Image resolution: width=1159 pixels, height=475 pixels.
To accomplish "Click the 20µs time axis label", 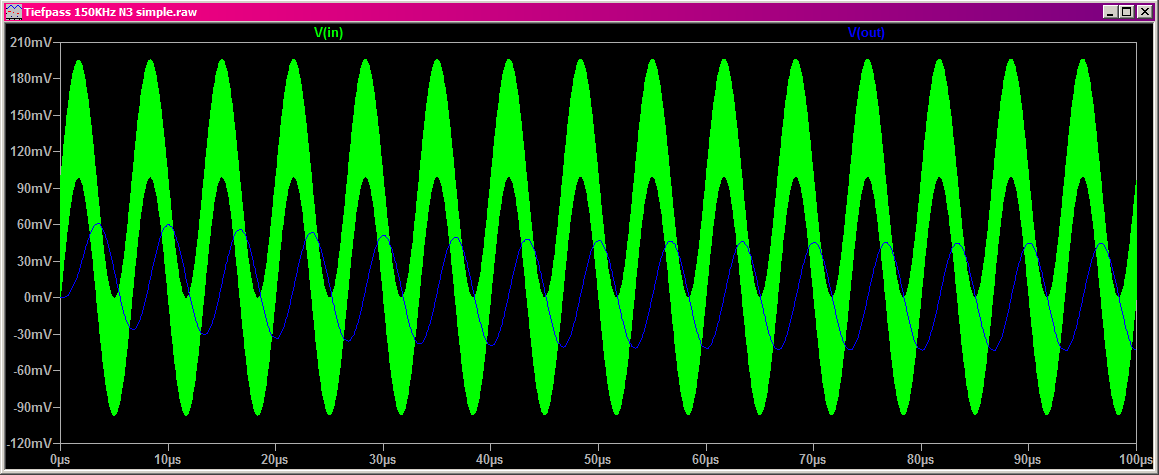I will 276,459.
